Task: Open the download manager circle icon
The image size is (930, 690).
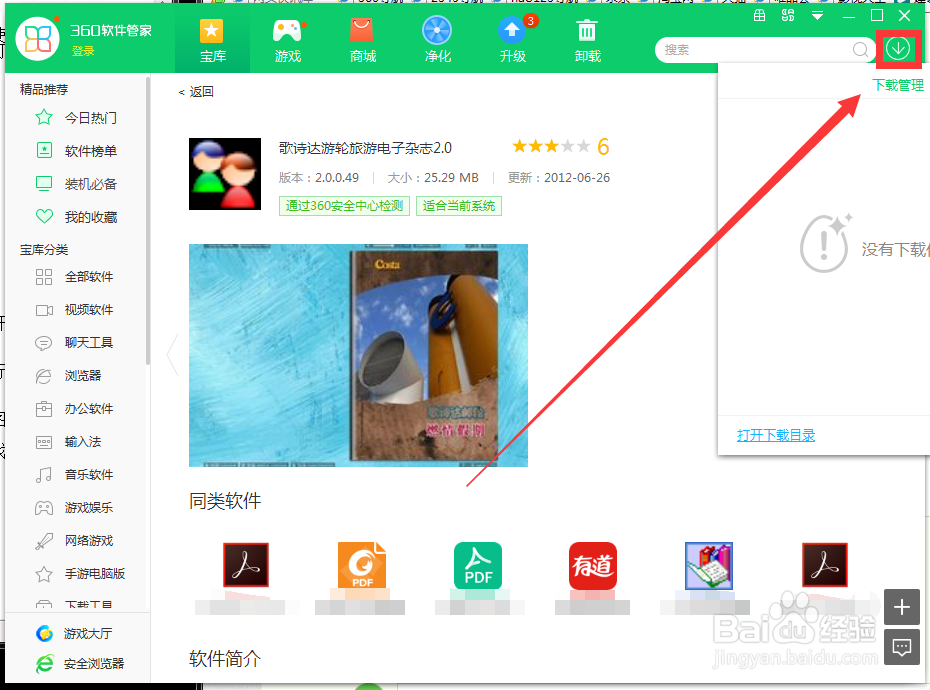Action: pos(897,48)
